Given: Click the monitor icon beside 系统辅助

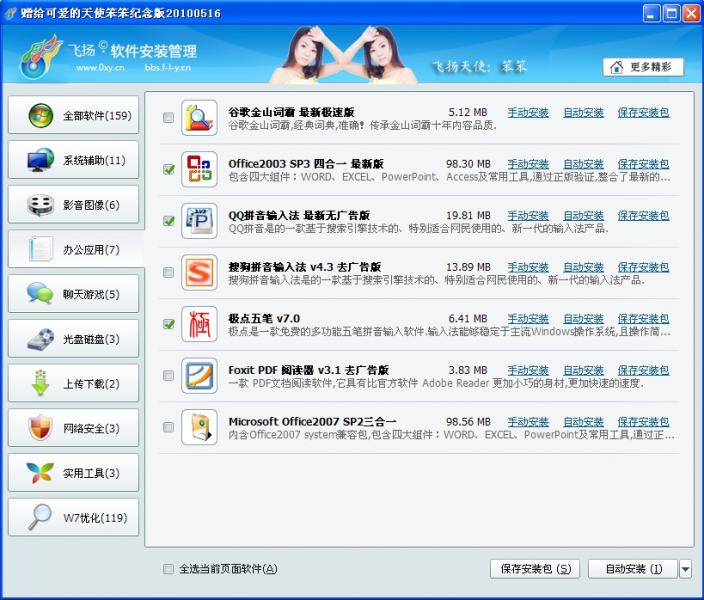Looking at the screenshot, I should pyautogui.click(x=40, y=160).
